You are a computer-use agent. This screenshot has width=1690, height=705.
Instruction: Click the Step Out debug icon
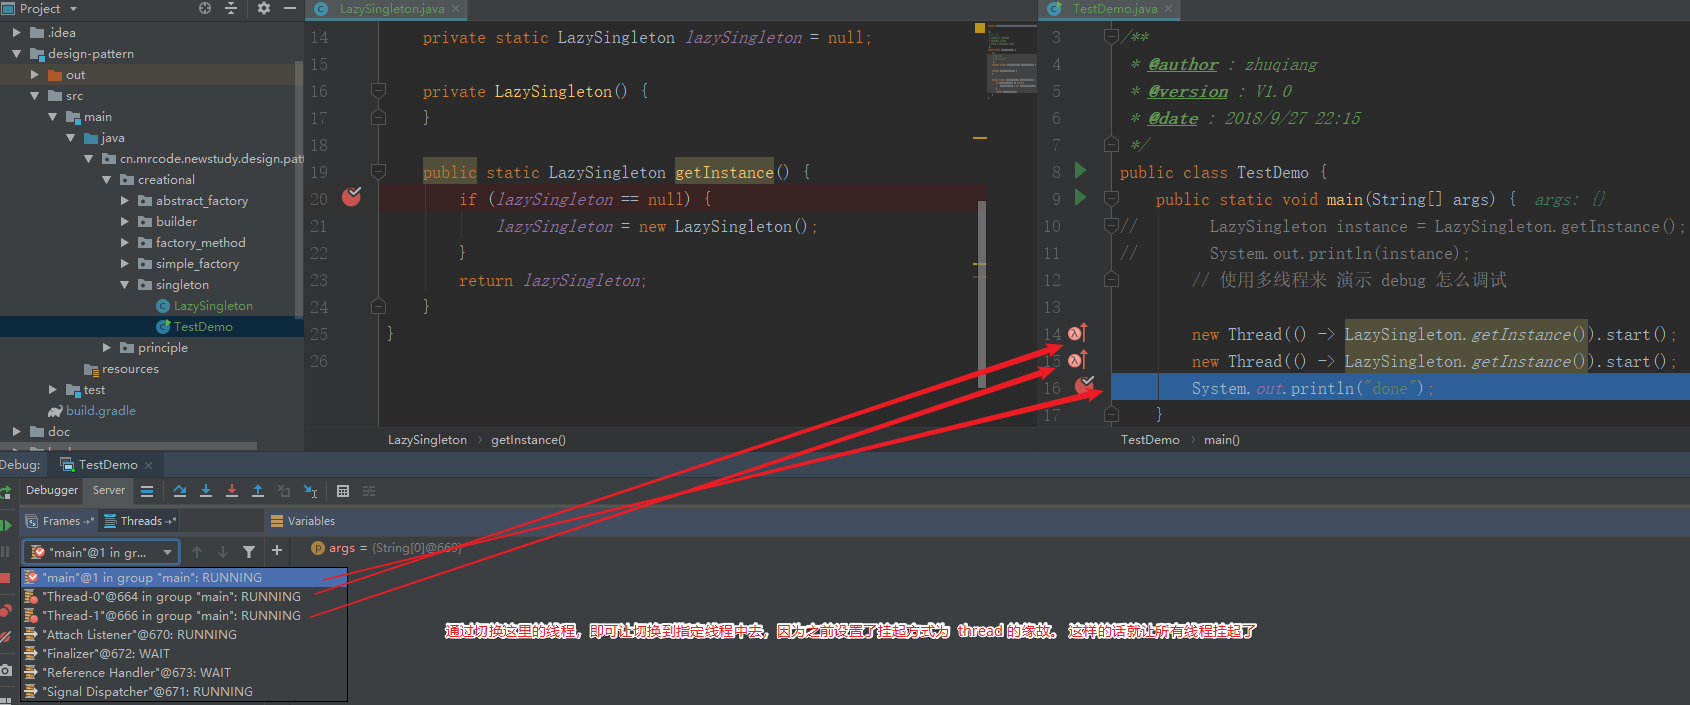click(x=258, y=491)
